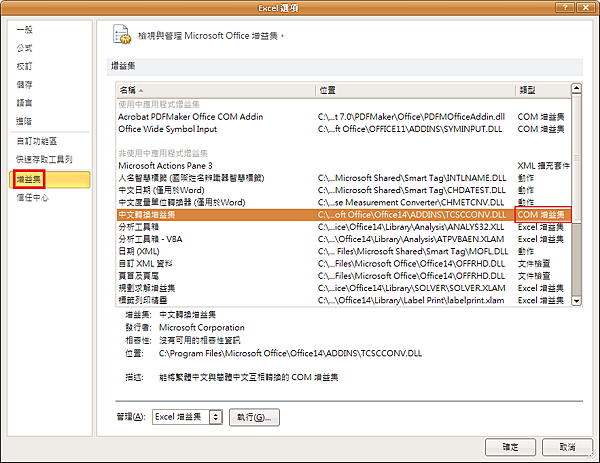
Task: Open the 校訂 options category
Action: click(x=24, y=67)
